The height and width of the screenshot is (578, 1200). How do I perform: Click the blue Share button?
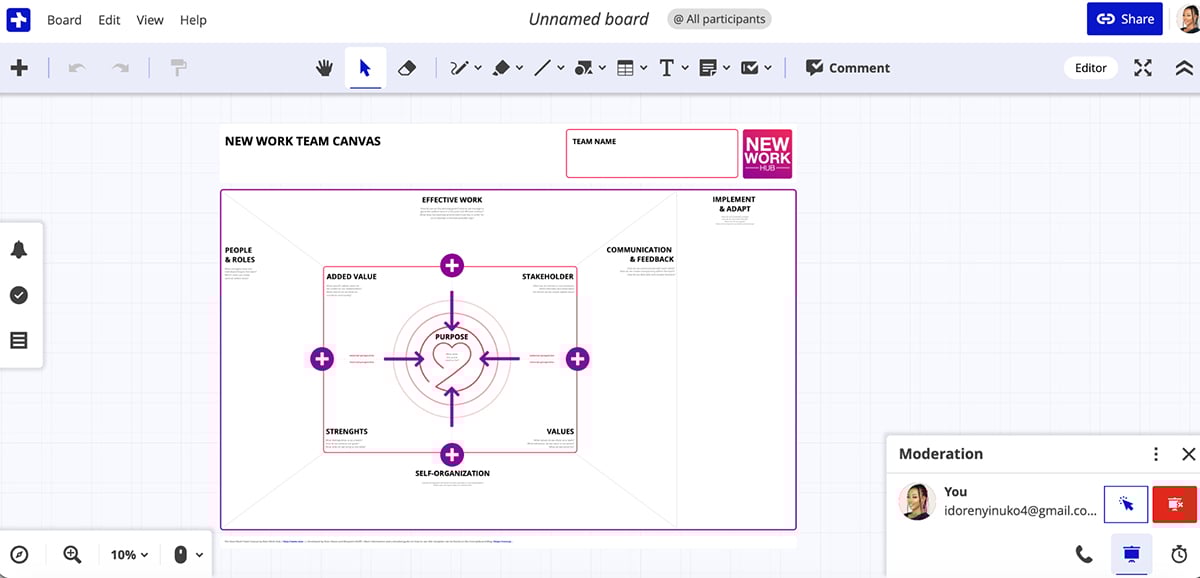[x=1124, y=18]
